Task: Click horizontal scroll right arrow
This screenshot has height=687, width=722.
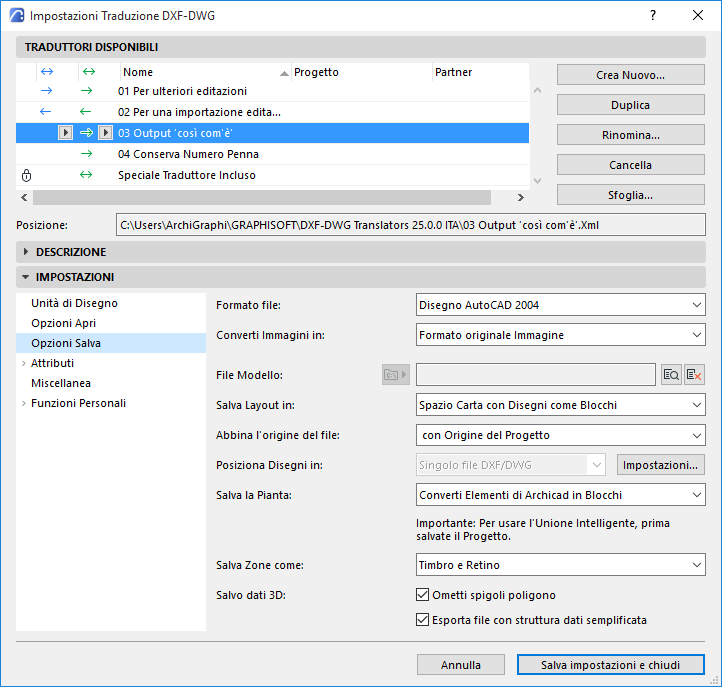Action: coord(520,197)
